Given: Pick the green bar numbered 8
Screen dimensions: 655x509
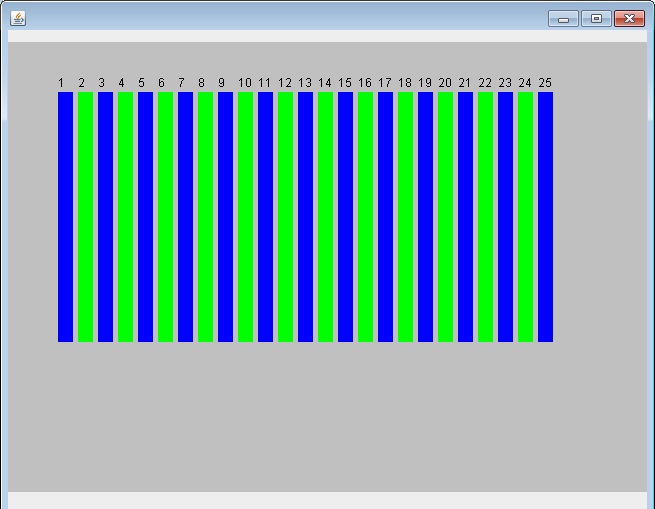Looking at the screenshot, I should (x=205, y=216).
